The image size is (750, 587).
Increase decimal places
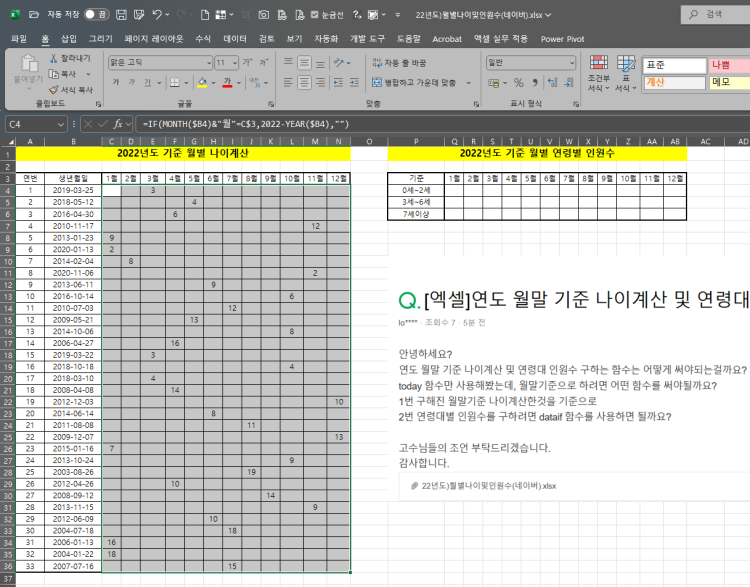click(x=552, y=83)
